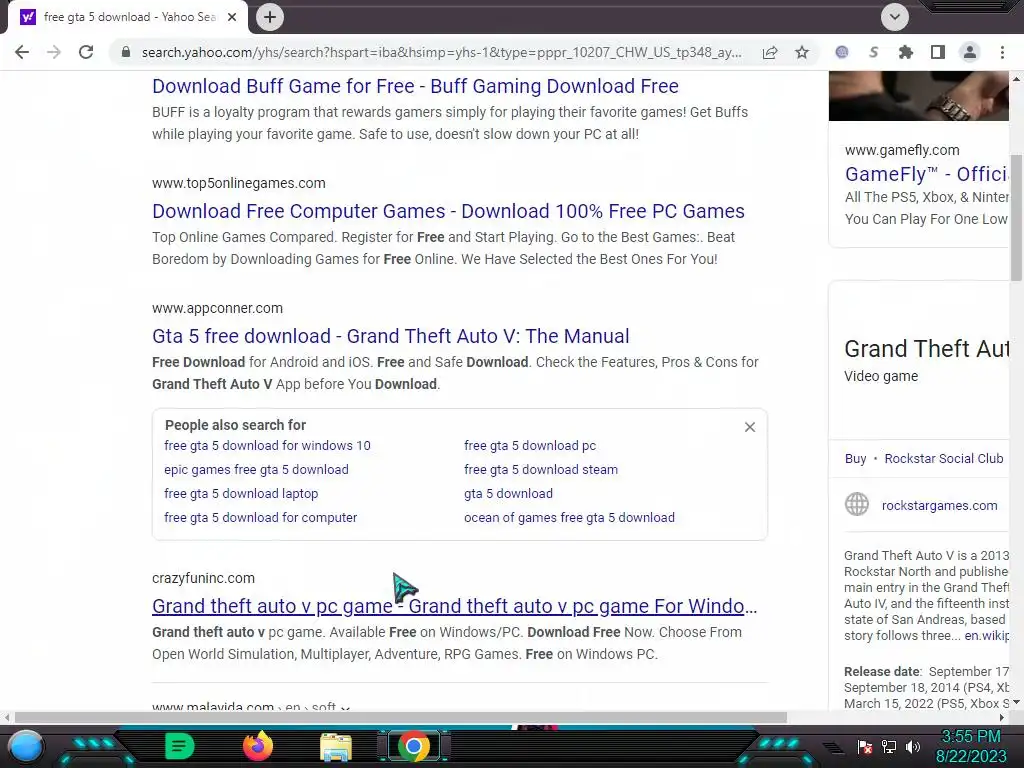
Task: Click the sidebar video thumbnail image
Action: pos(919,96)
